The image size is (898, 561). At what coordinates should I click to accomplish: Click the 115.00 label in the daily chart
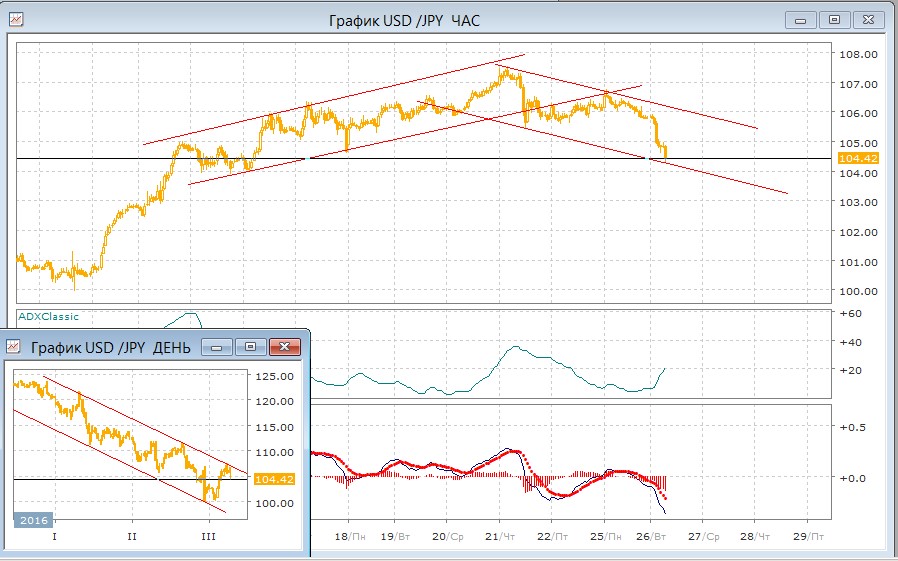pos(274,428)
